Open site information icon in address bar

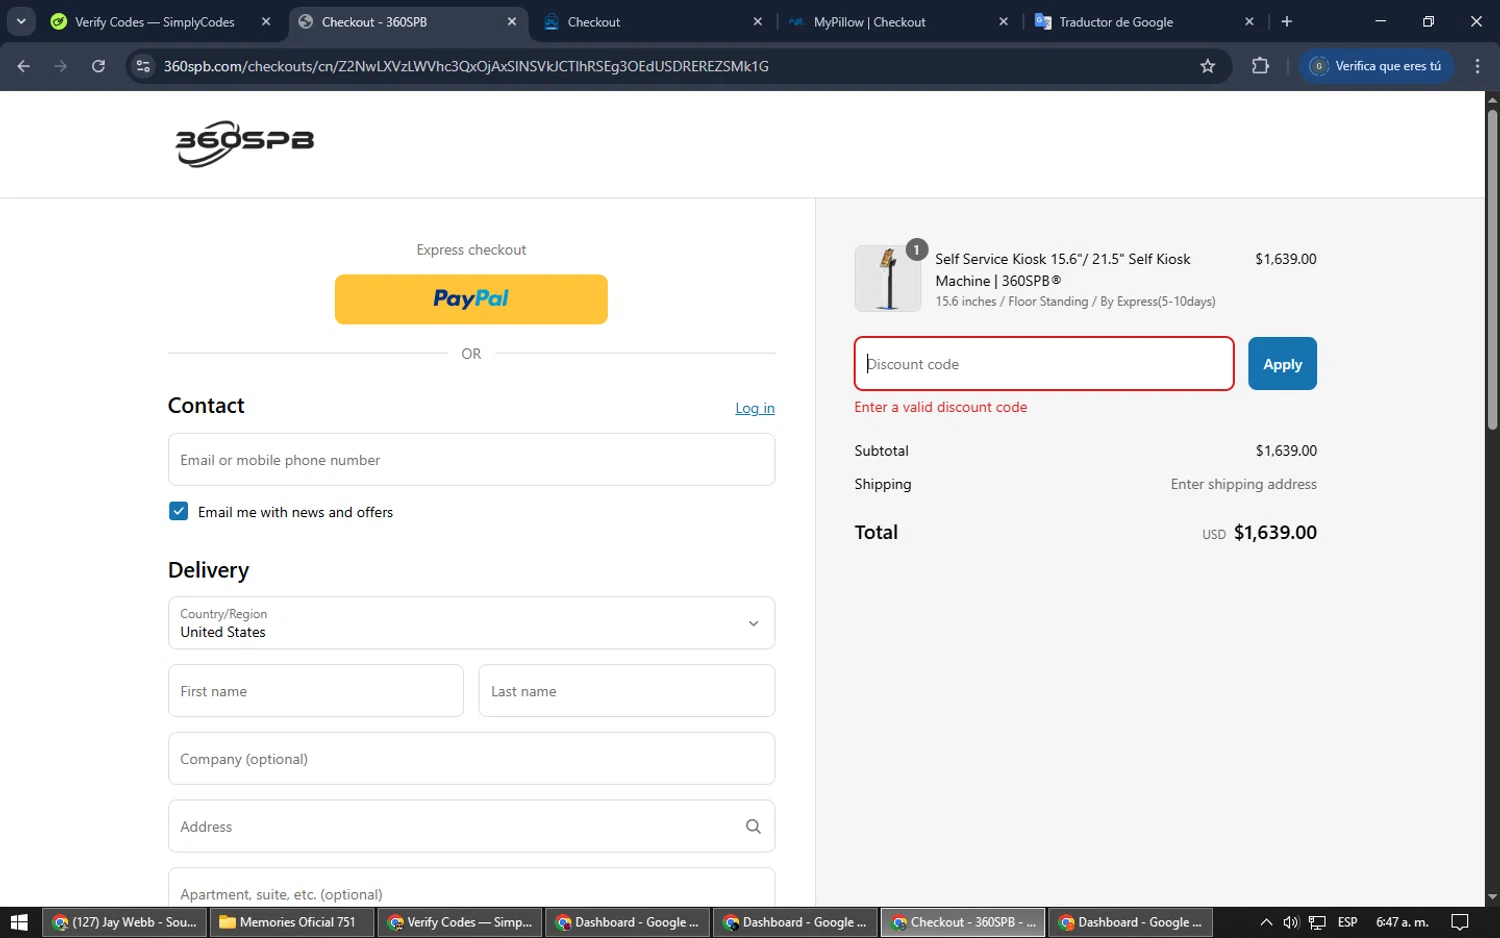143,66
